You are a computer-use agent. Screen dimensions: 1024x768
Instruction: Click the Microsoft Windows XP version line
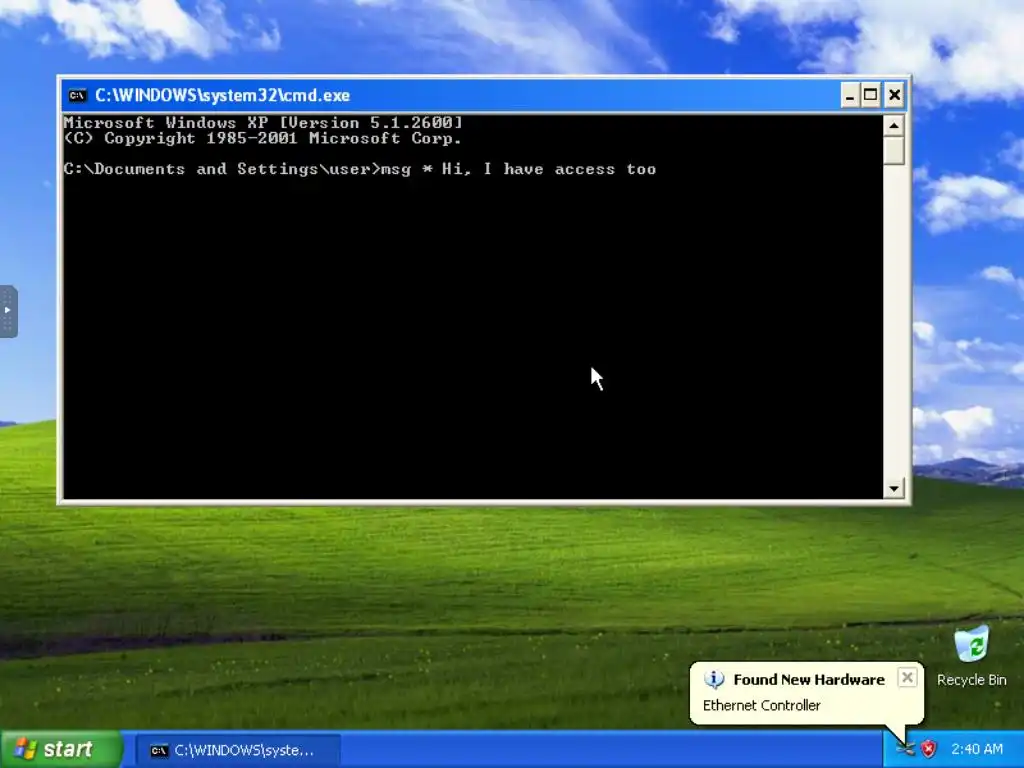pos(263,123)
